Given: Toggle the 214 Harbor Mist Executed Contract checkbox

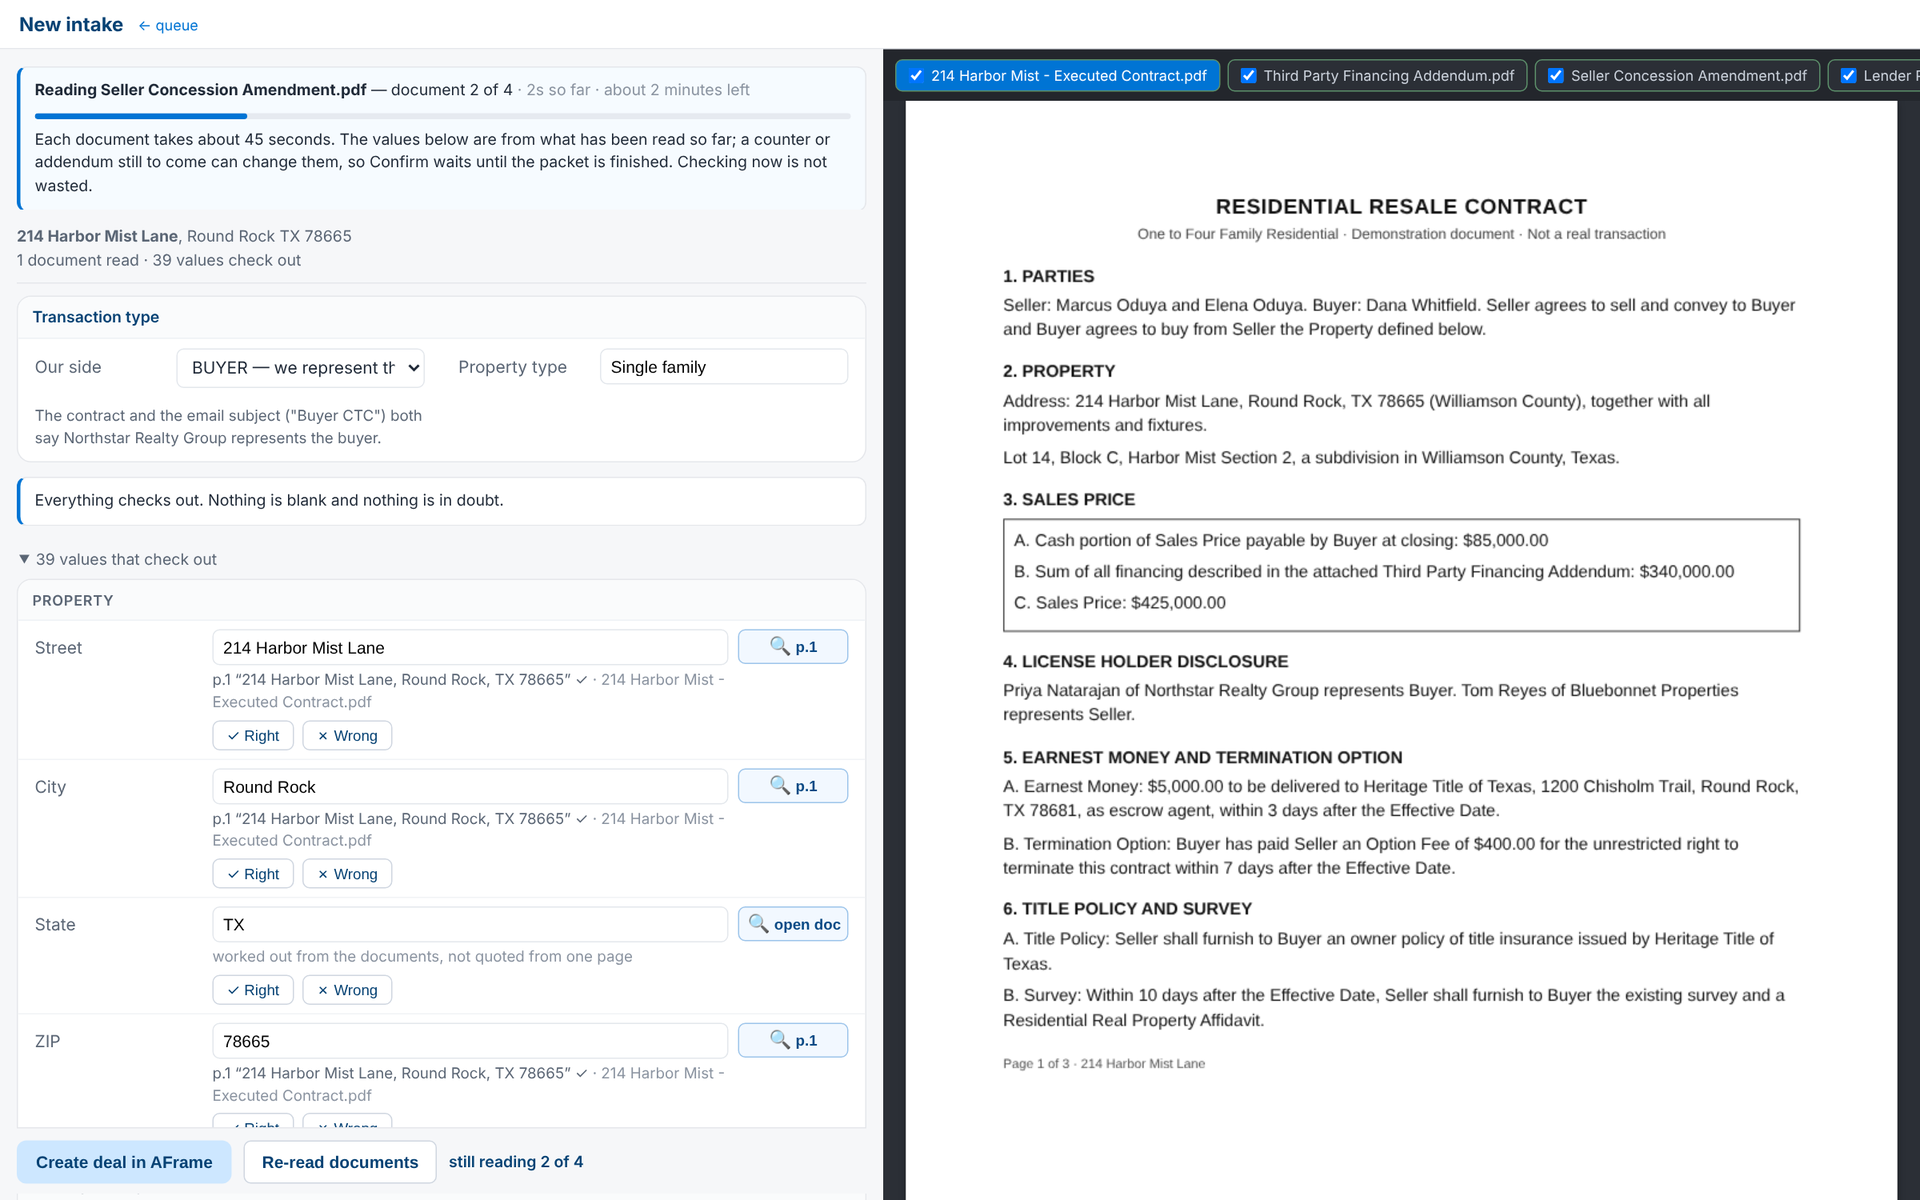Looking at the screenshot, I should click(916, 76).
